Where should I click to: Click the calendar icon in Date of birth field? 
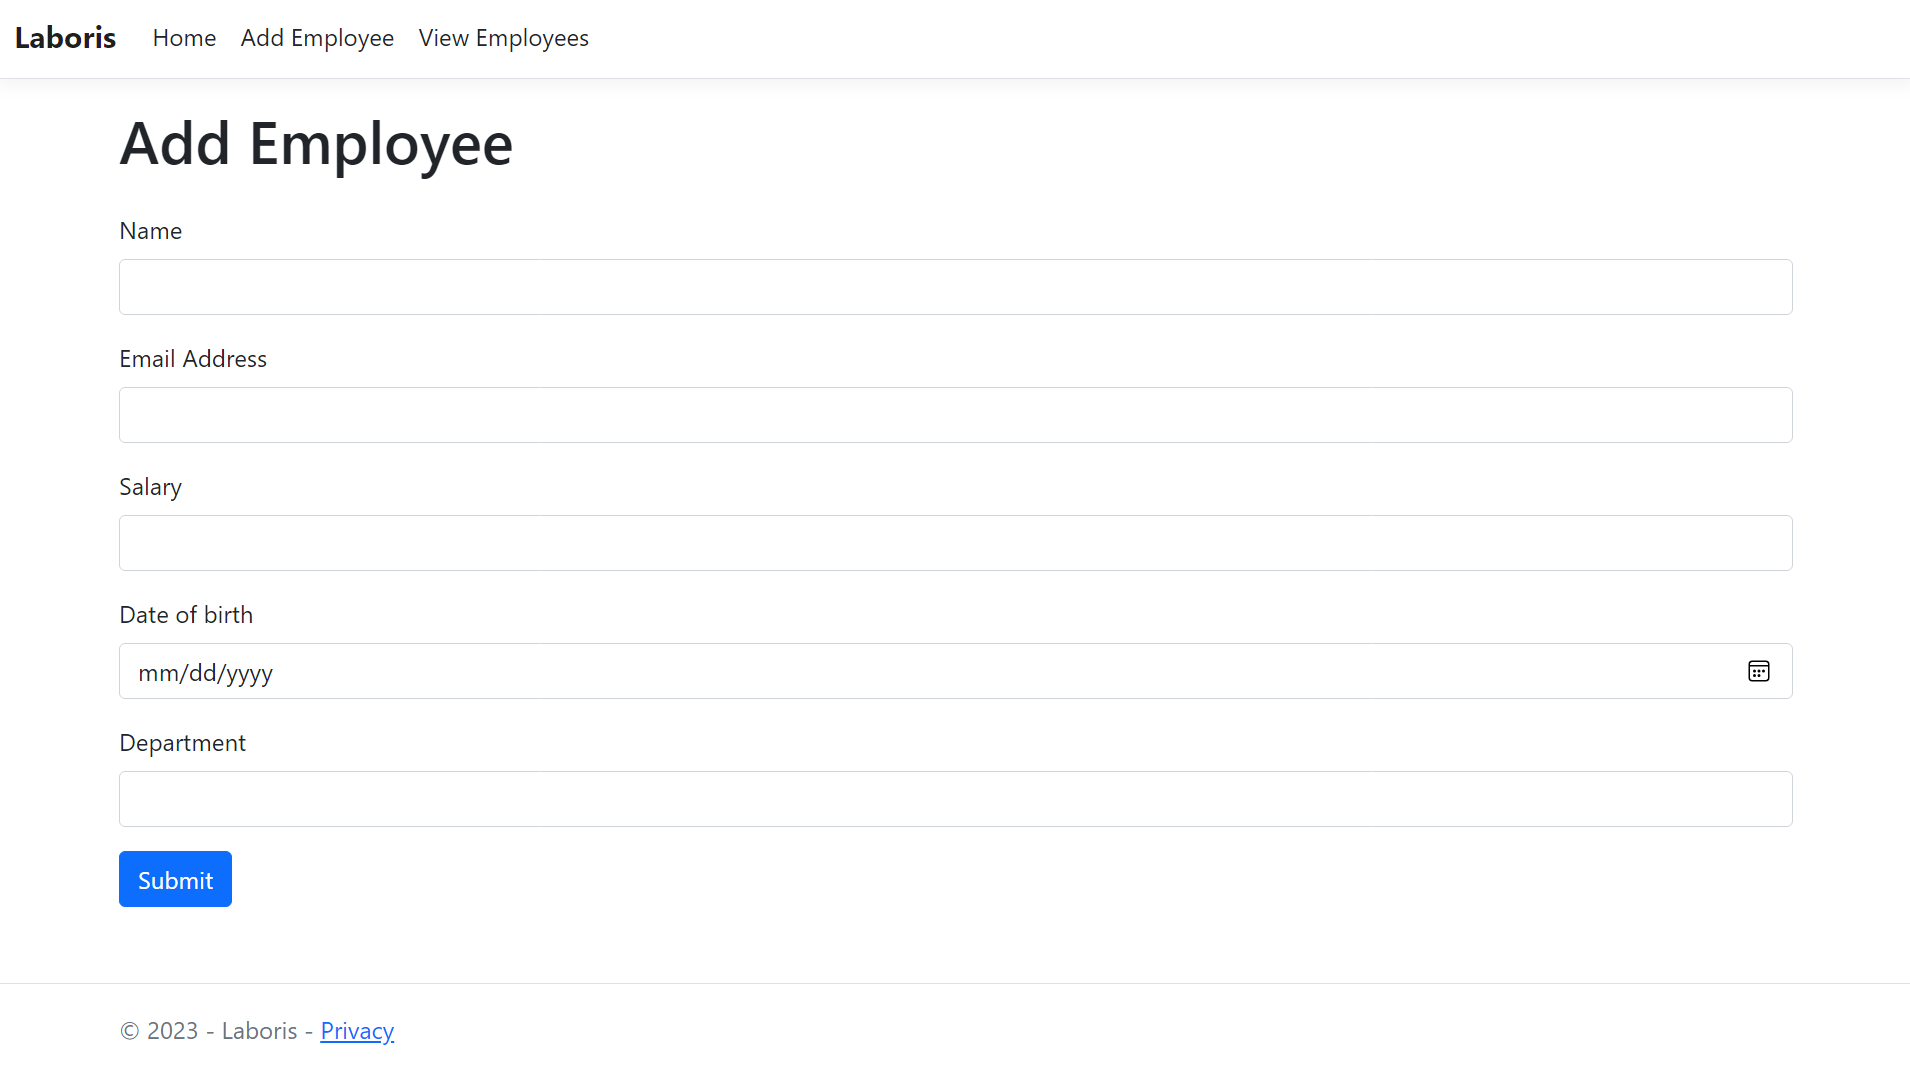click(1759, 671)
